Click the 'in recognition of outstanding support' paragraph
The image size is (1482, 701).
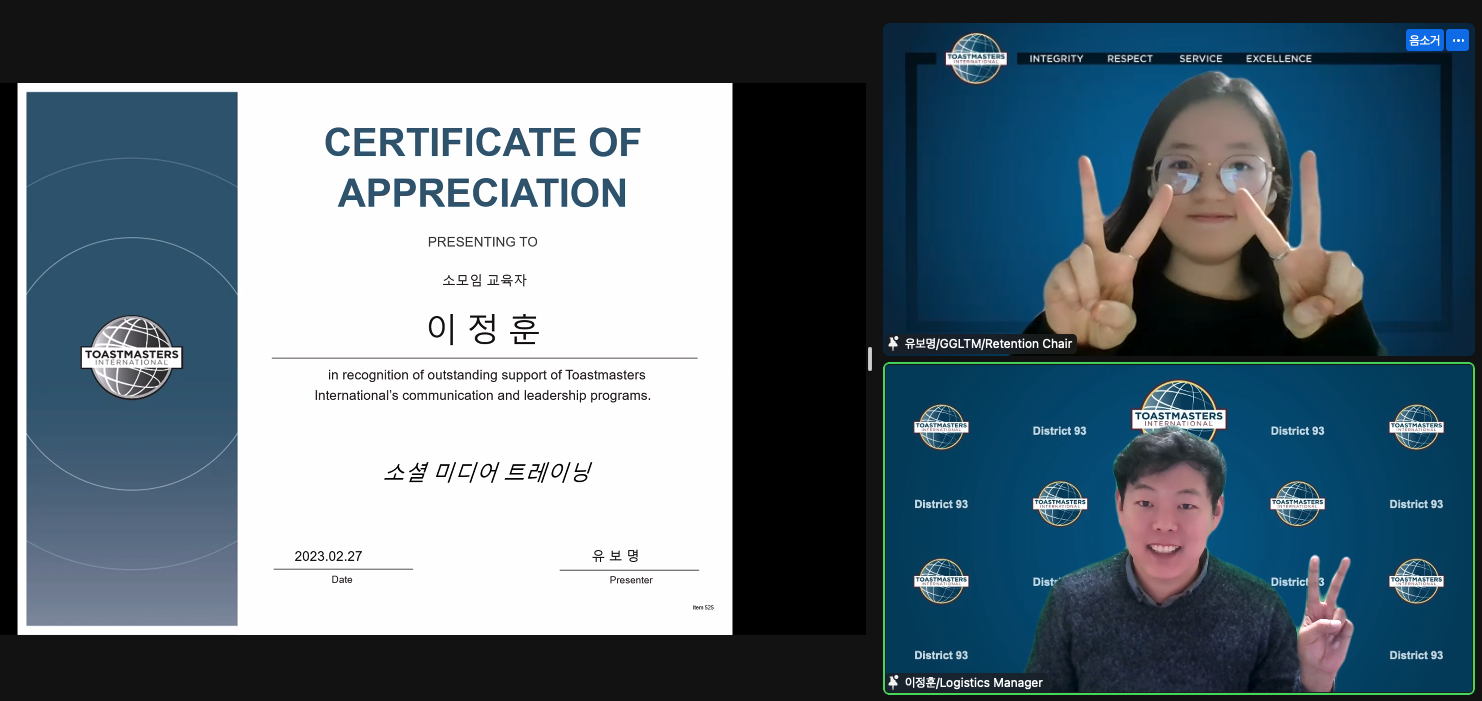(483, 385)
